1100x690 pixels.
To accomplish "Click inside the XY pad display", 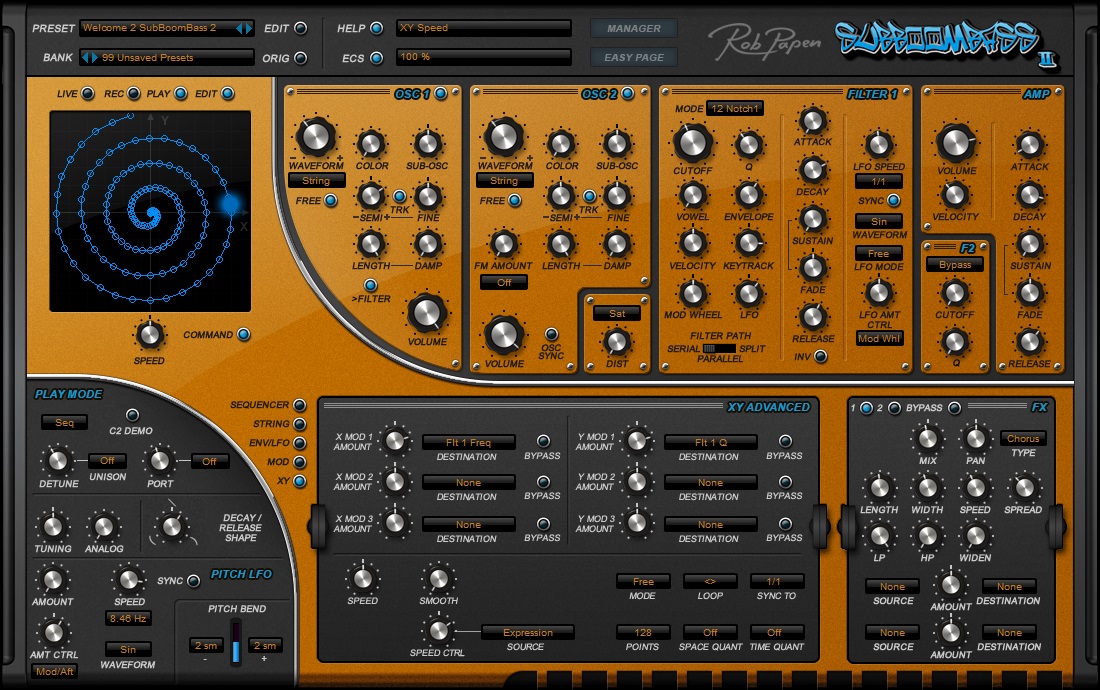I will [x=150, y=210].
